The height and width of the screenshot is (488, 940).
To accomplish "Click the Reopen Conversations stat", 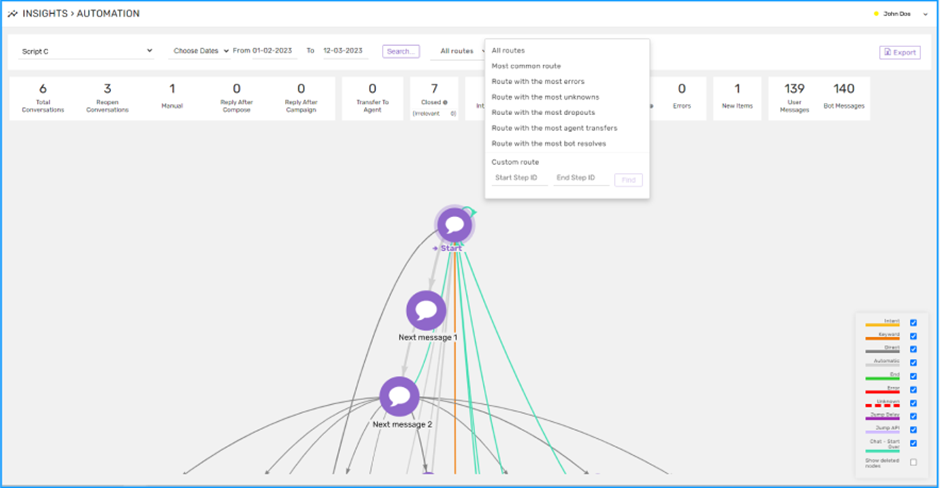I will click(107, 98).
